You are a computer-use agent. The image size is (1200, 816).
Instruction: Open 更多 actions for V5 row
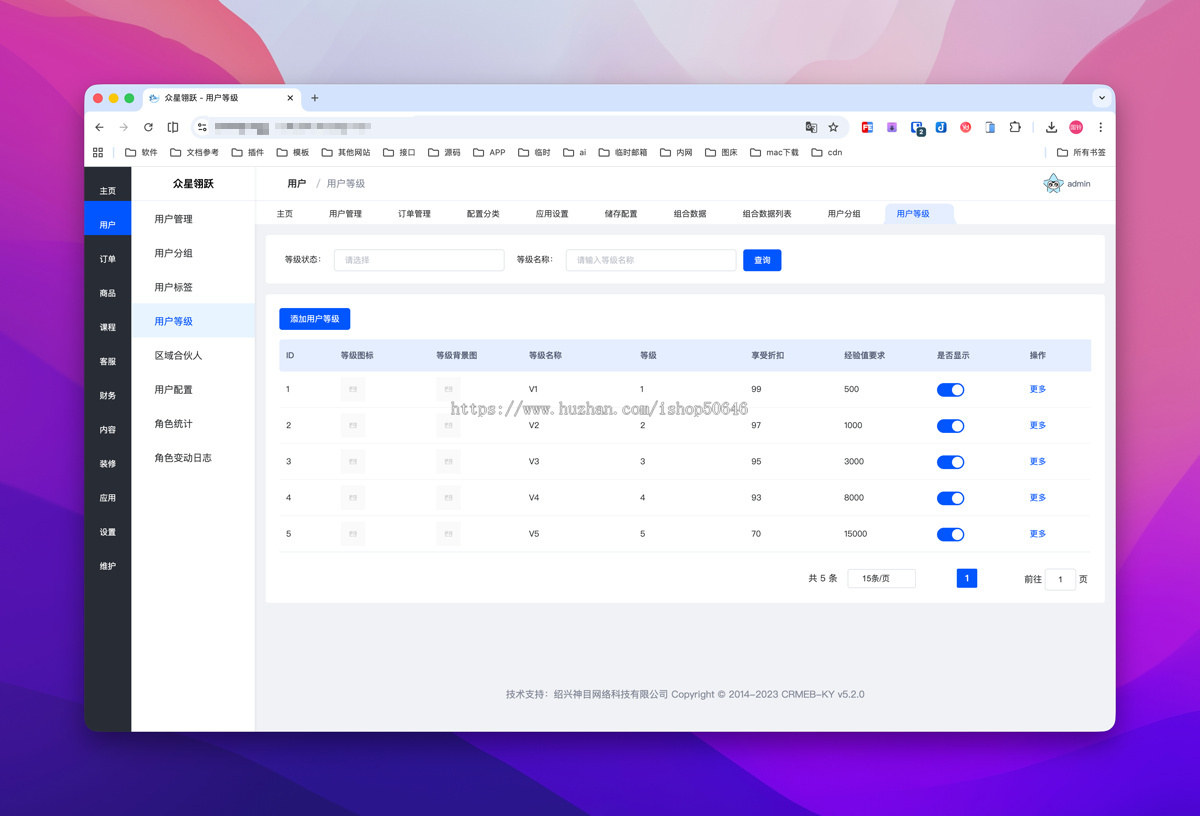(1038, 534)
